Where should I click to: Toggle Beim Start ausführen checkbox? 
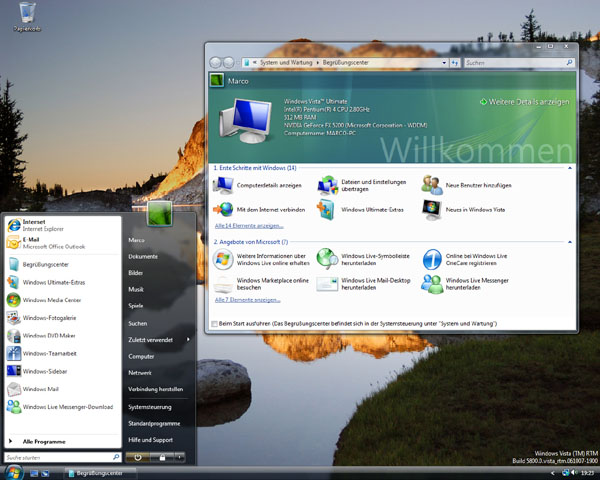[x=215, y=324]
